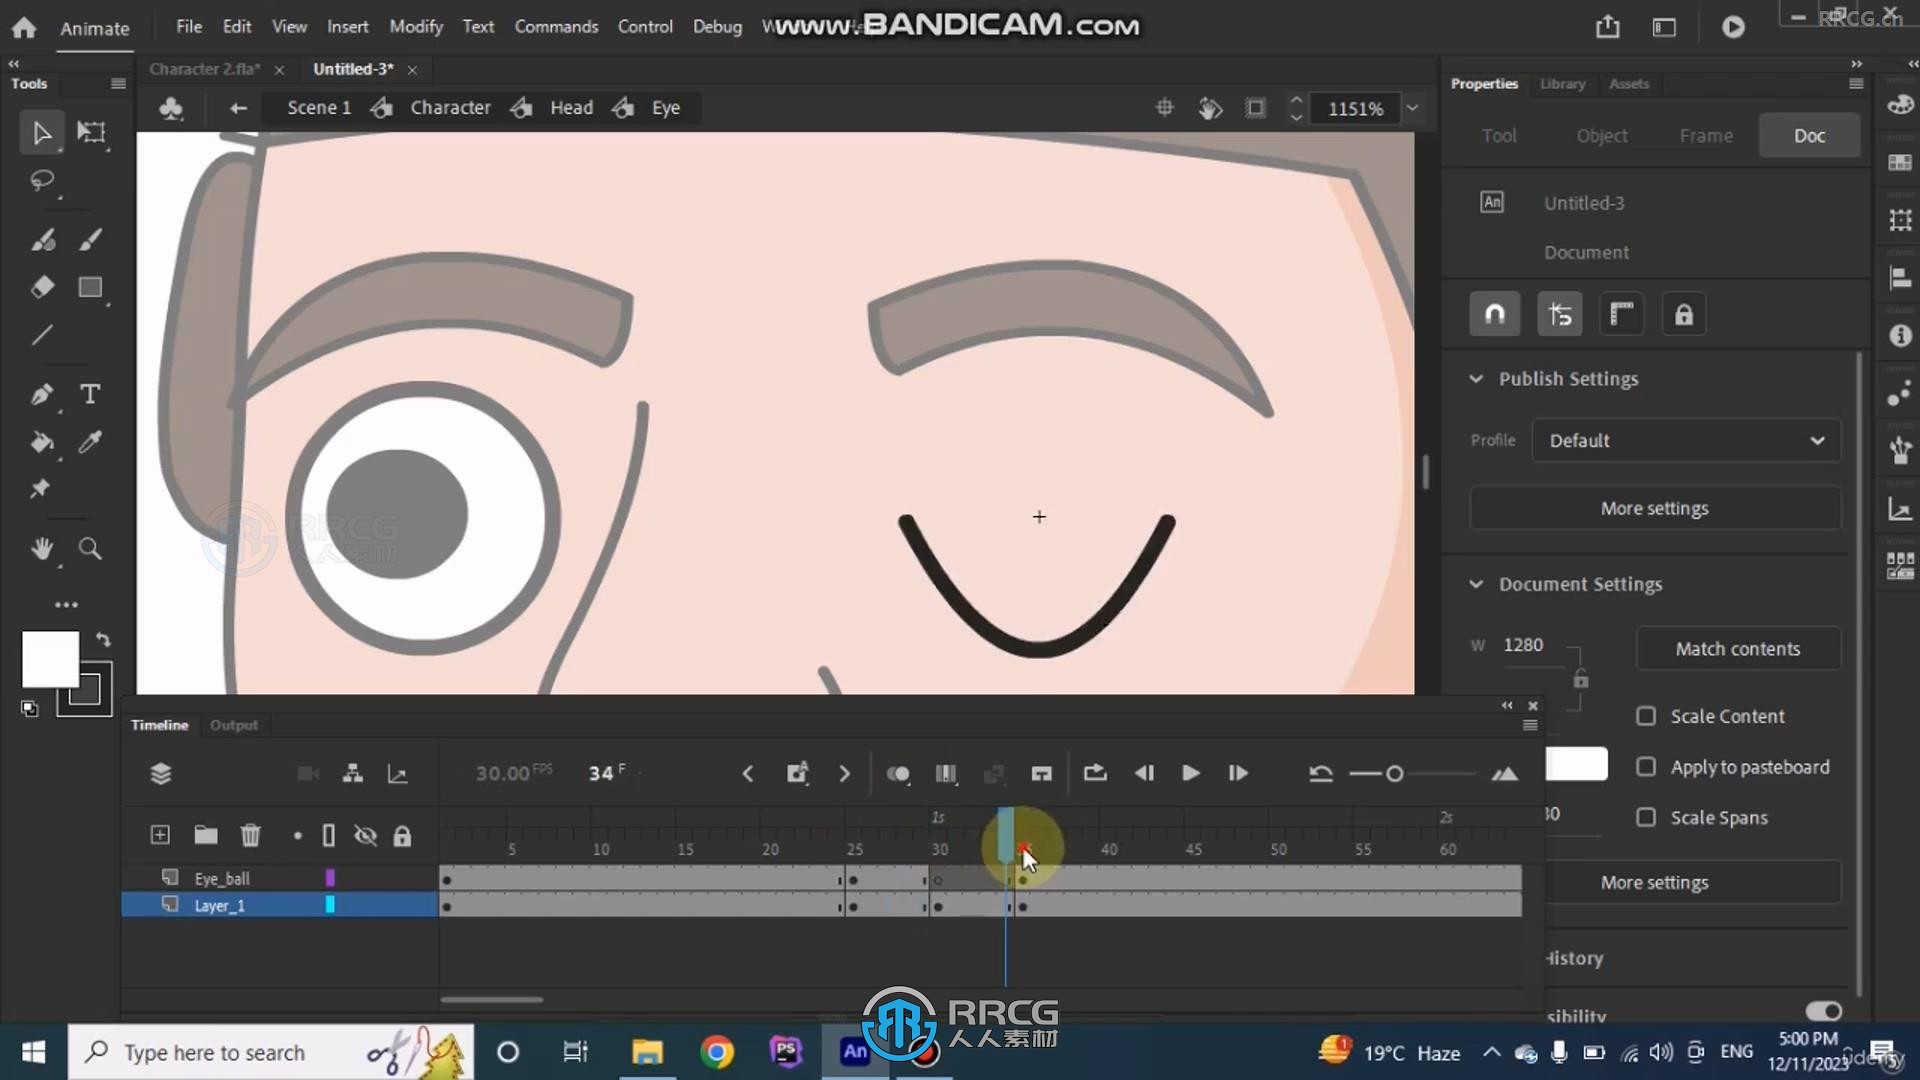Viewport: 1920px width, 1080px height.
Task: Open the File menu
Action: click(189, 27)
